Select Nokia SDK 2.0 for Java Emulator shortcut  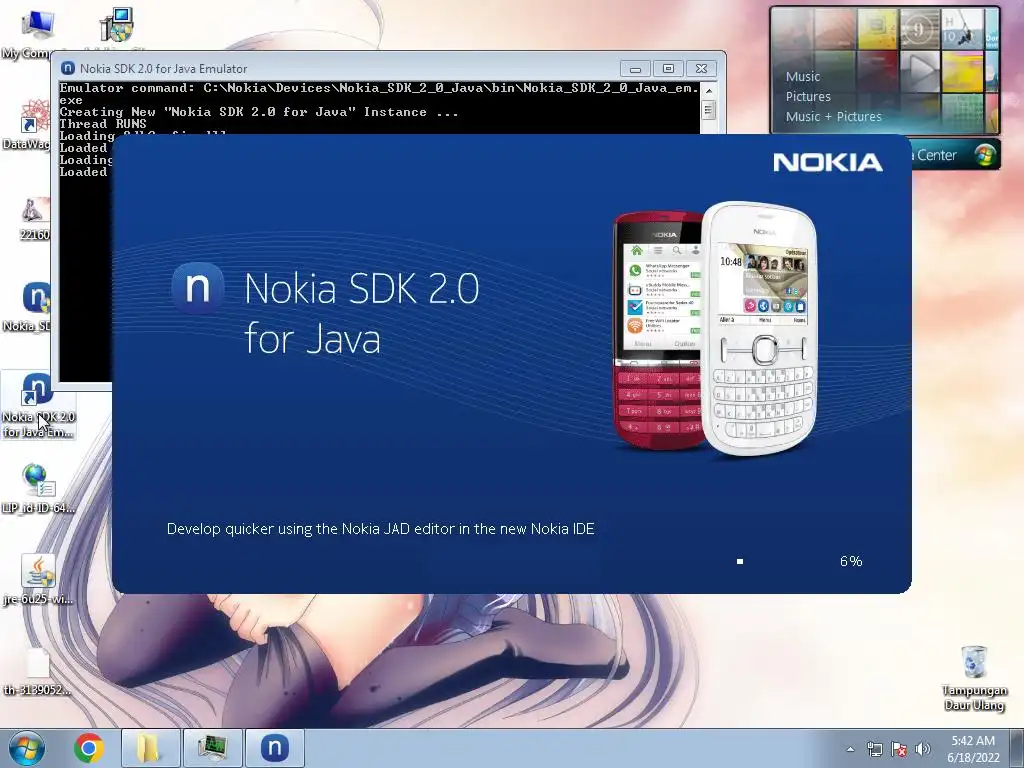(x=38, y=405)
